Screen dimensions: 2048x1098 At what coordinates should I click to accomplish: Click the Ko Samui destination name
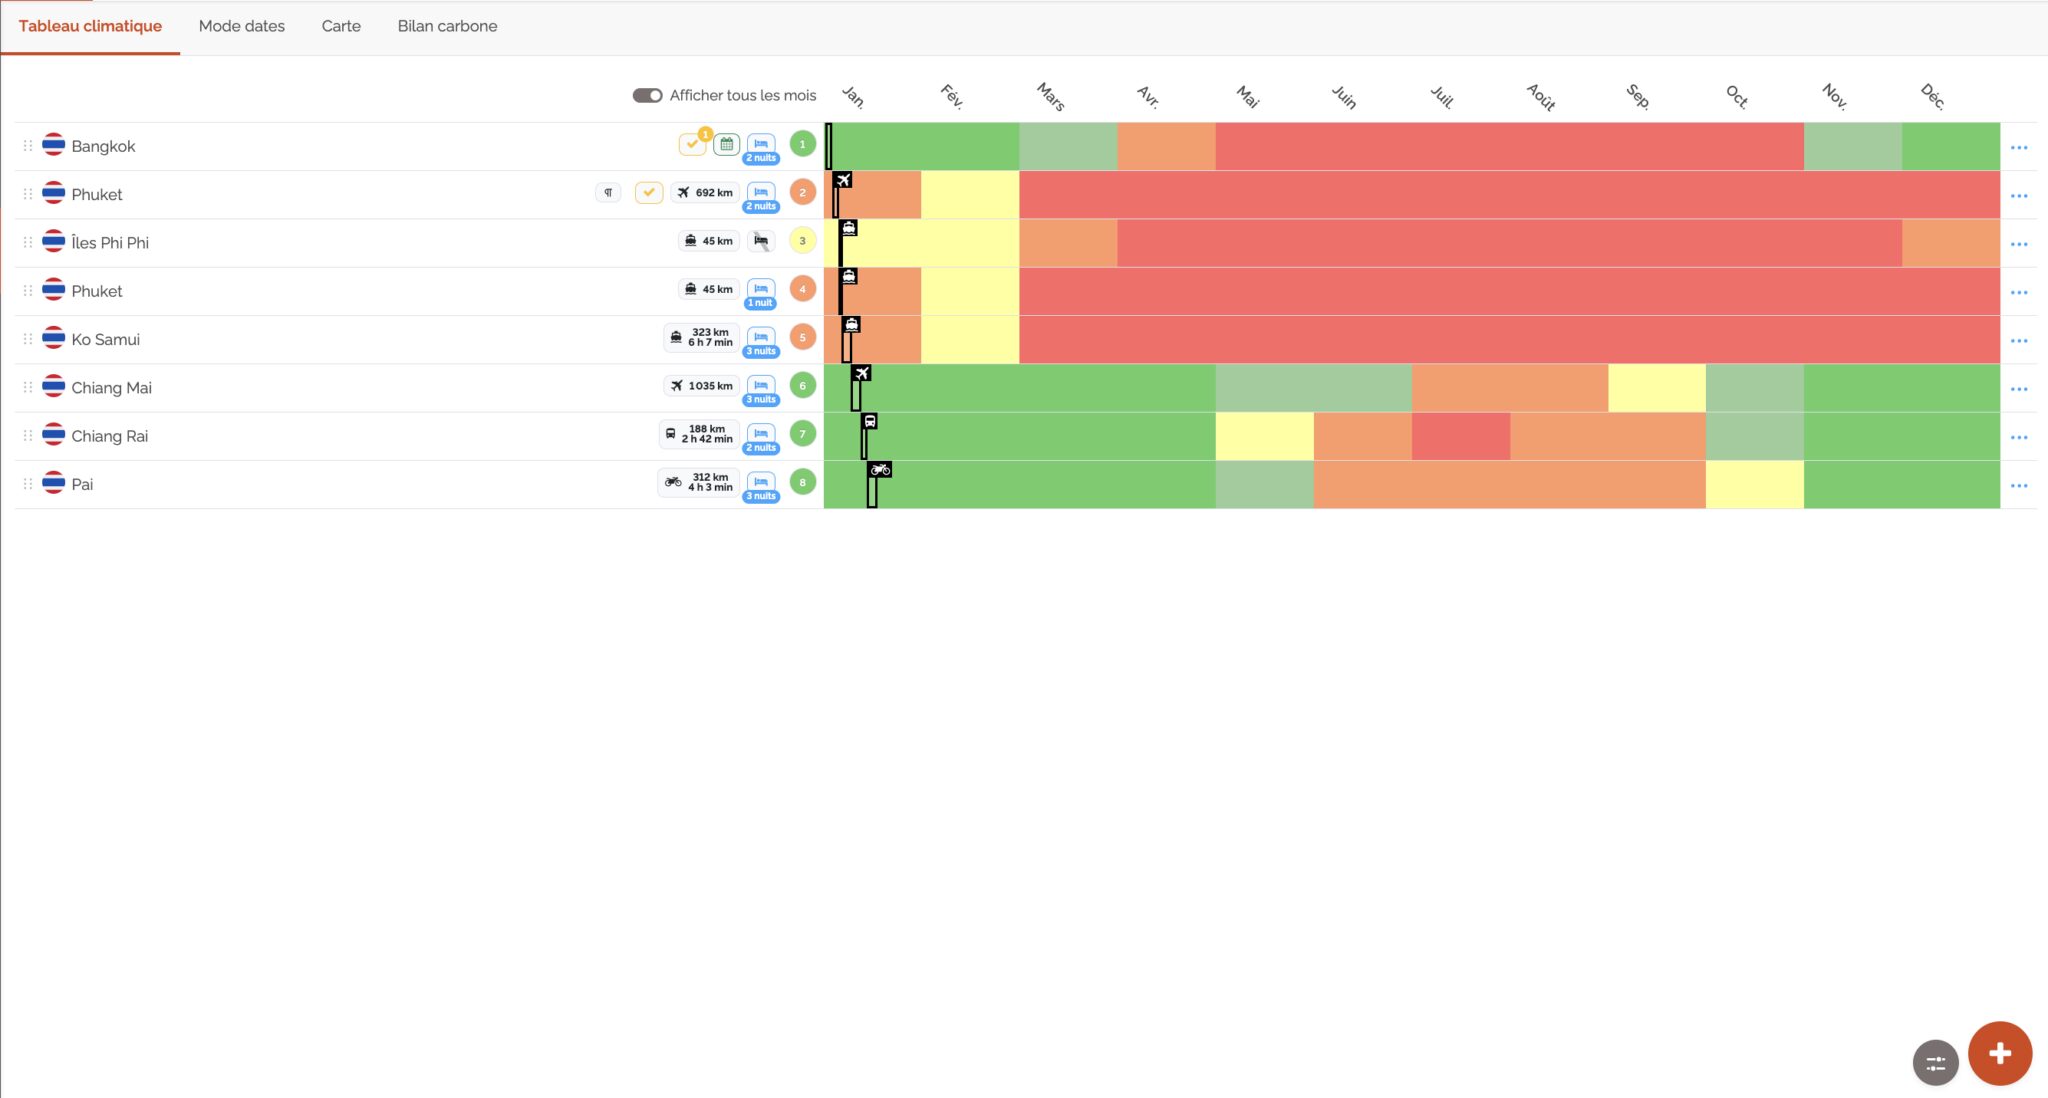pyautogui.click(x=105, y=339)
